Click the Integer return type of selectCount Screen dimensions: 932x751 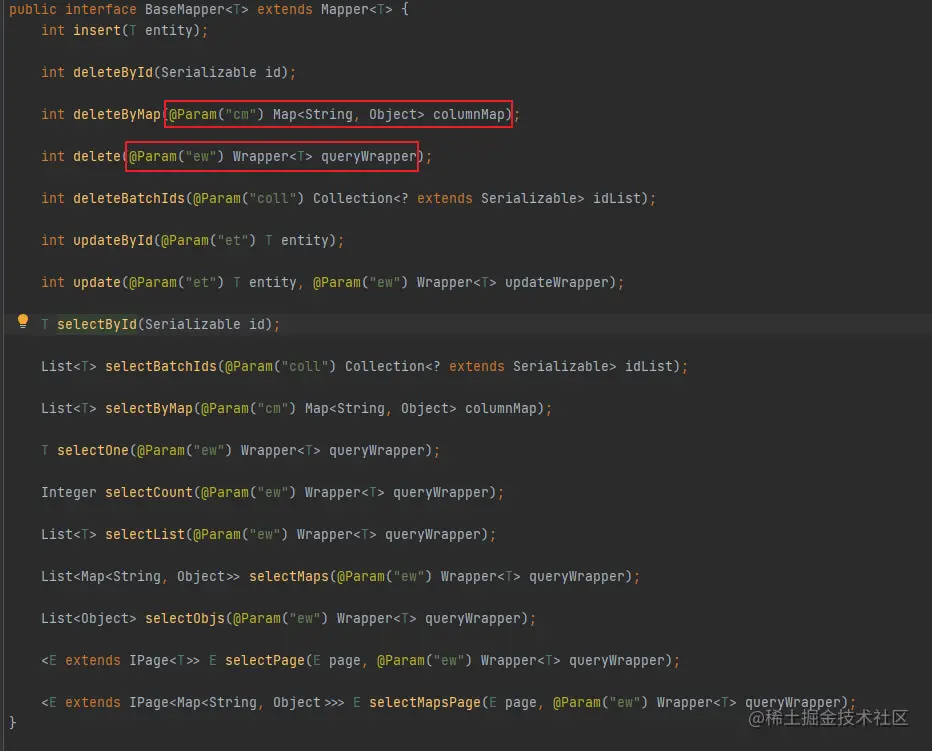pyautogui.click(x=69, y=493)
